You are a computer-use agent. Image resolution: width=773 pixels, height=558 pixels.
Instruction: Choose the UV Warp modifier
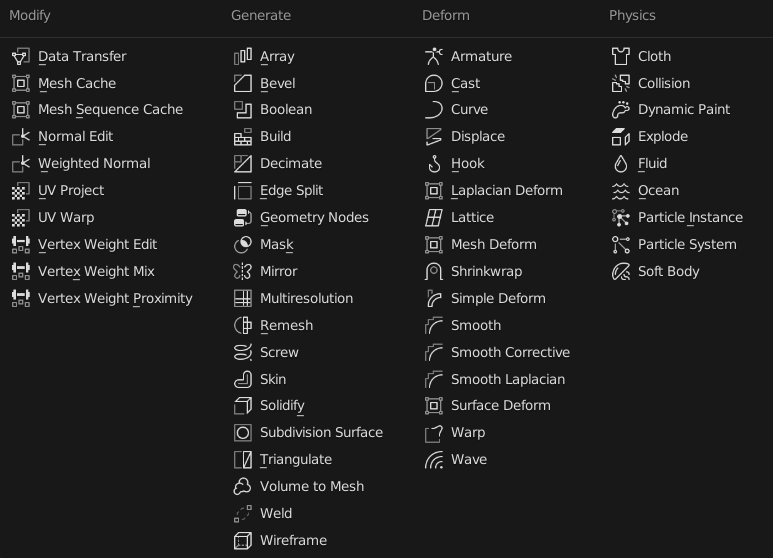[x=53, y=218]
